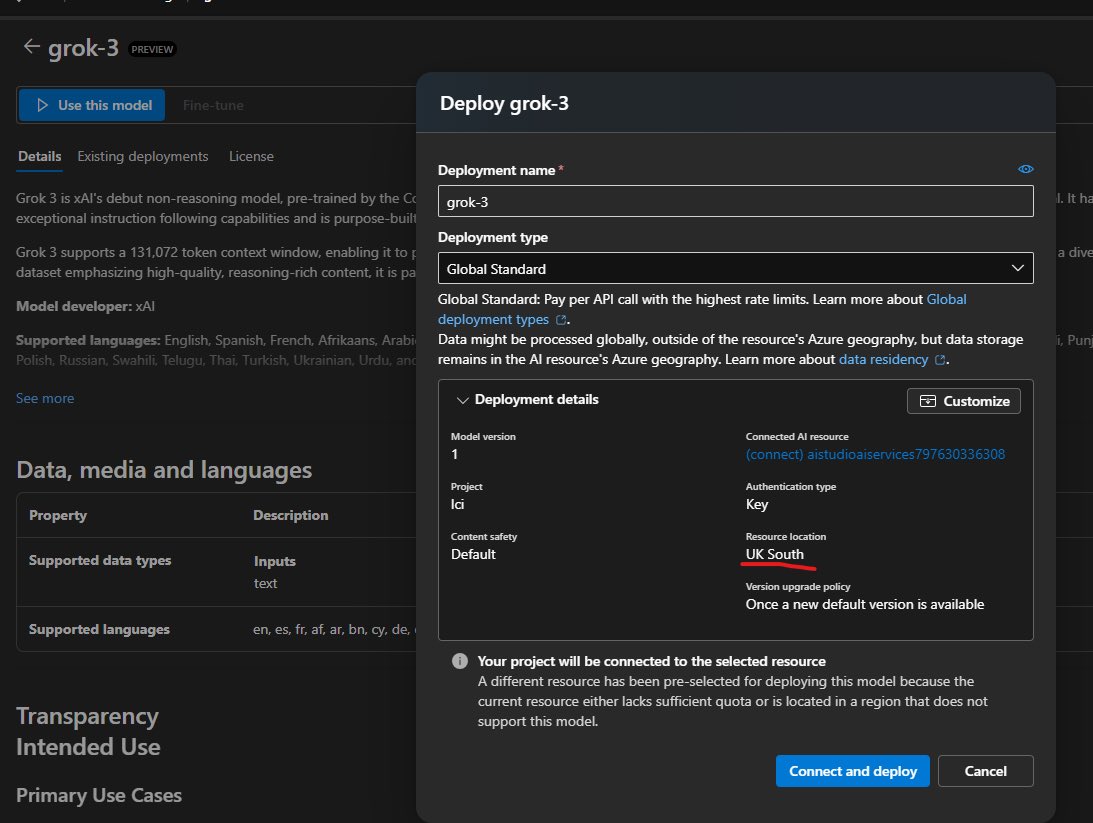Viewport: 1093px width, 823px height.
Task: Click the Intended Use heading
Action: 89,747
